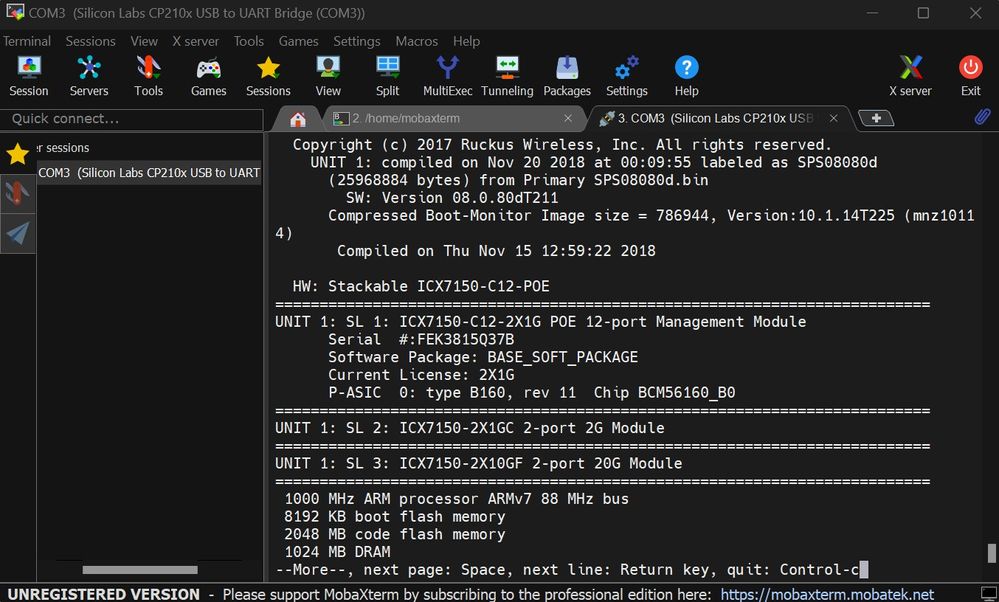Select COM3 session in sidebar list

(x=149, y=173)
